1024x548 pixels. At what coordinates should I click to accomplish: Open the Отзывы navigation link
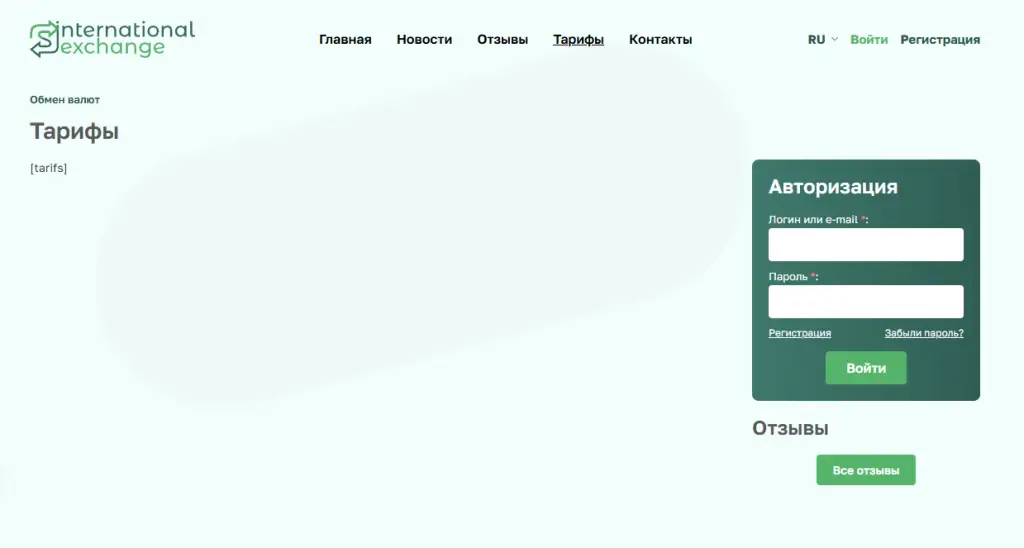(502, 40)
